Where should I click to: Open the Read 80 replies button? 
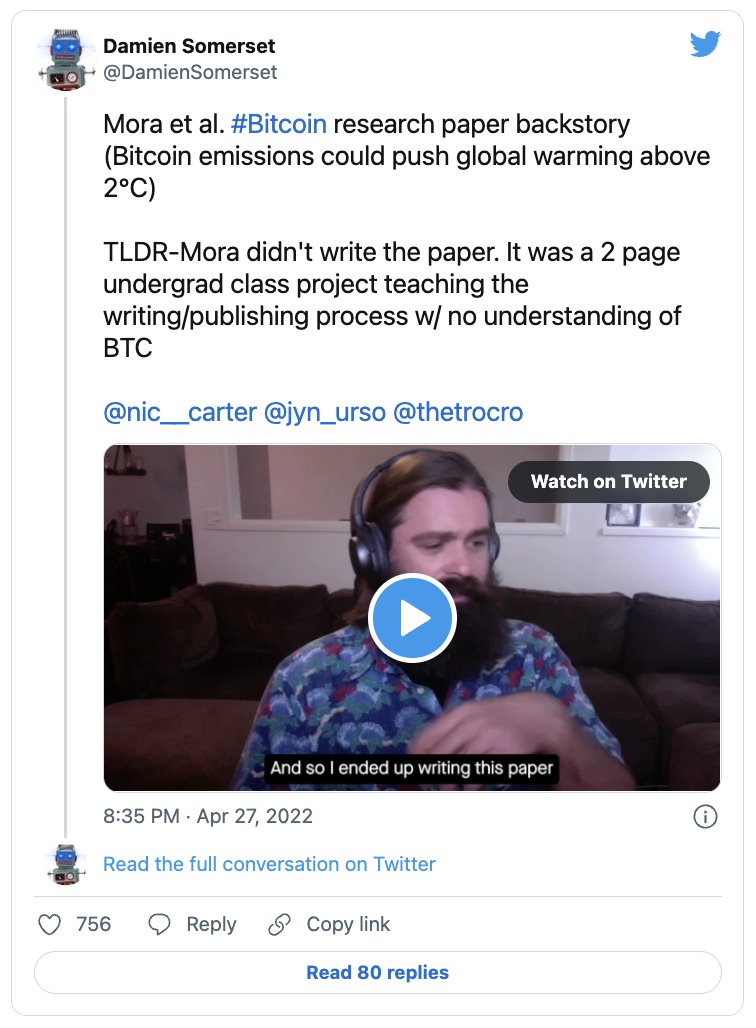coord(378,972)
